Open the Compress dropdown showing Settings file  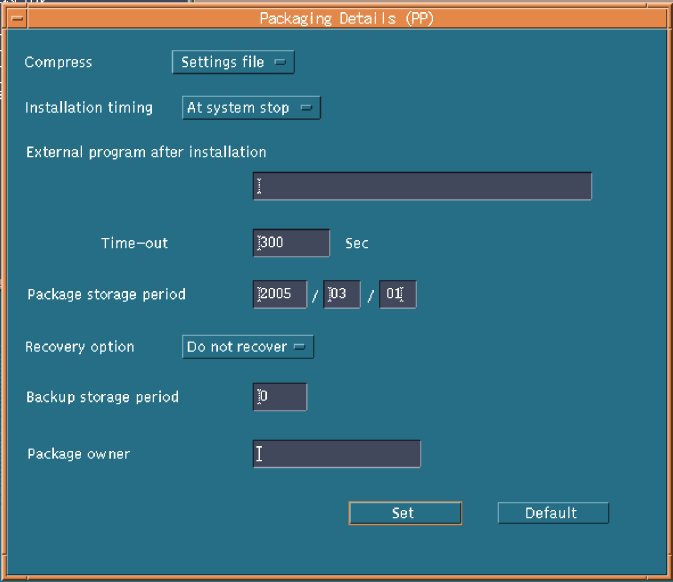point(233,62)
